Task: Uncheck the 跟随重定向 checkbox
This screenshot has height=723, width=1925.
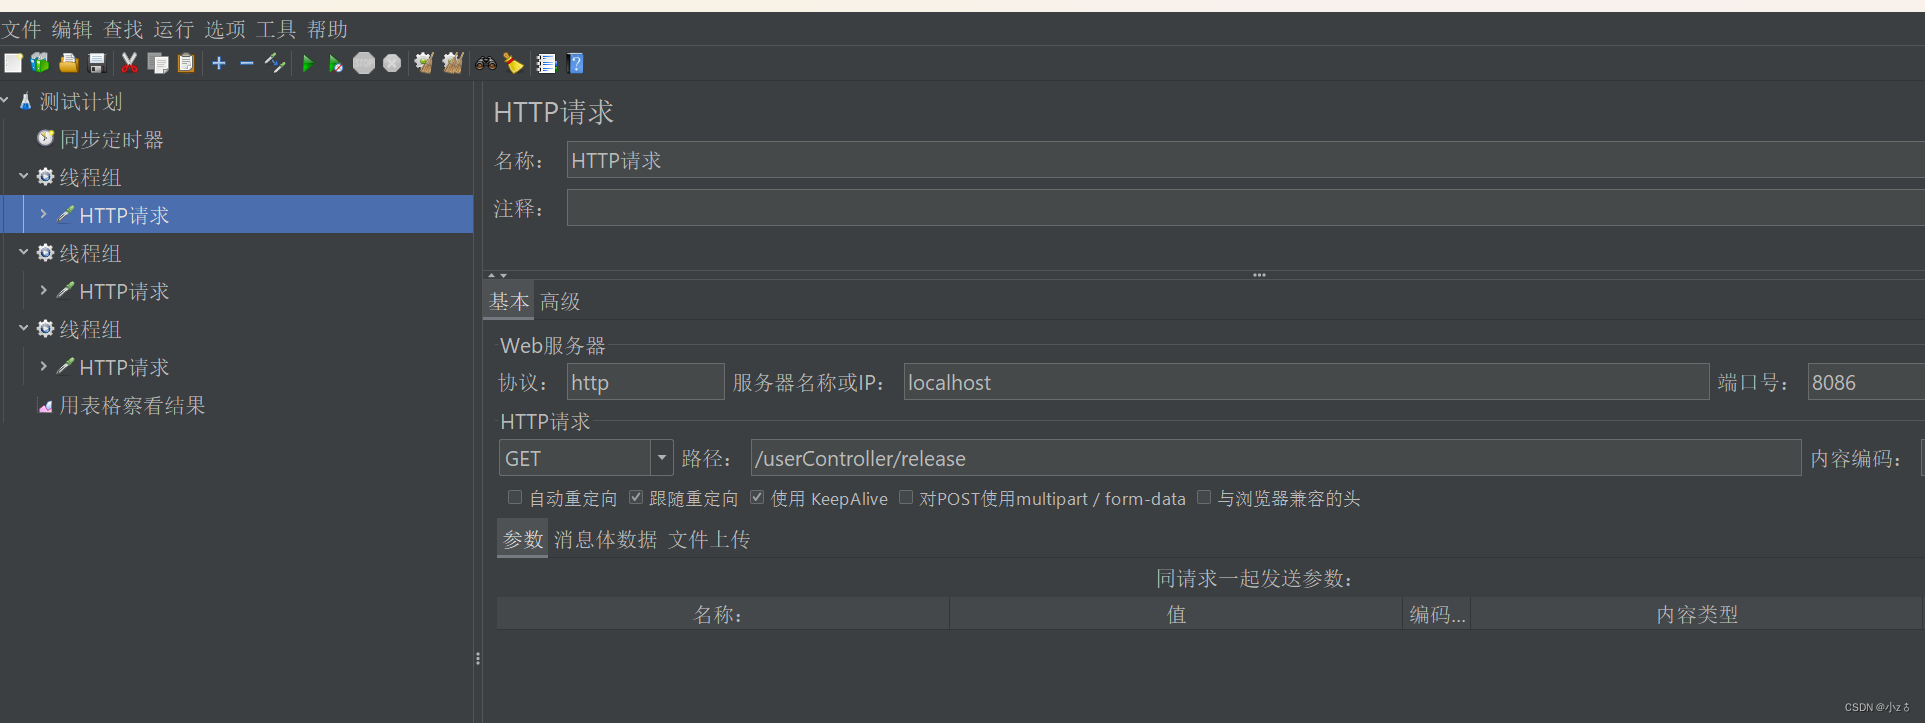Action: pos(636,497)
